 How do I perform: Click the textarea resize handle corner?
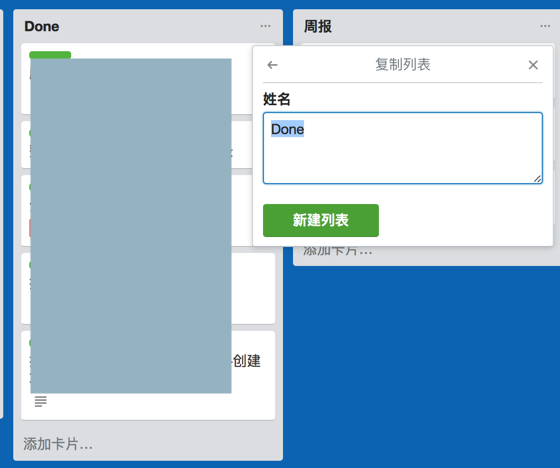(x=538, y=179)
